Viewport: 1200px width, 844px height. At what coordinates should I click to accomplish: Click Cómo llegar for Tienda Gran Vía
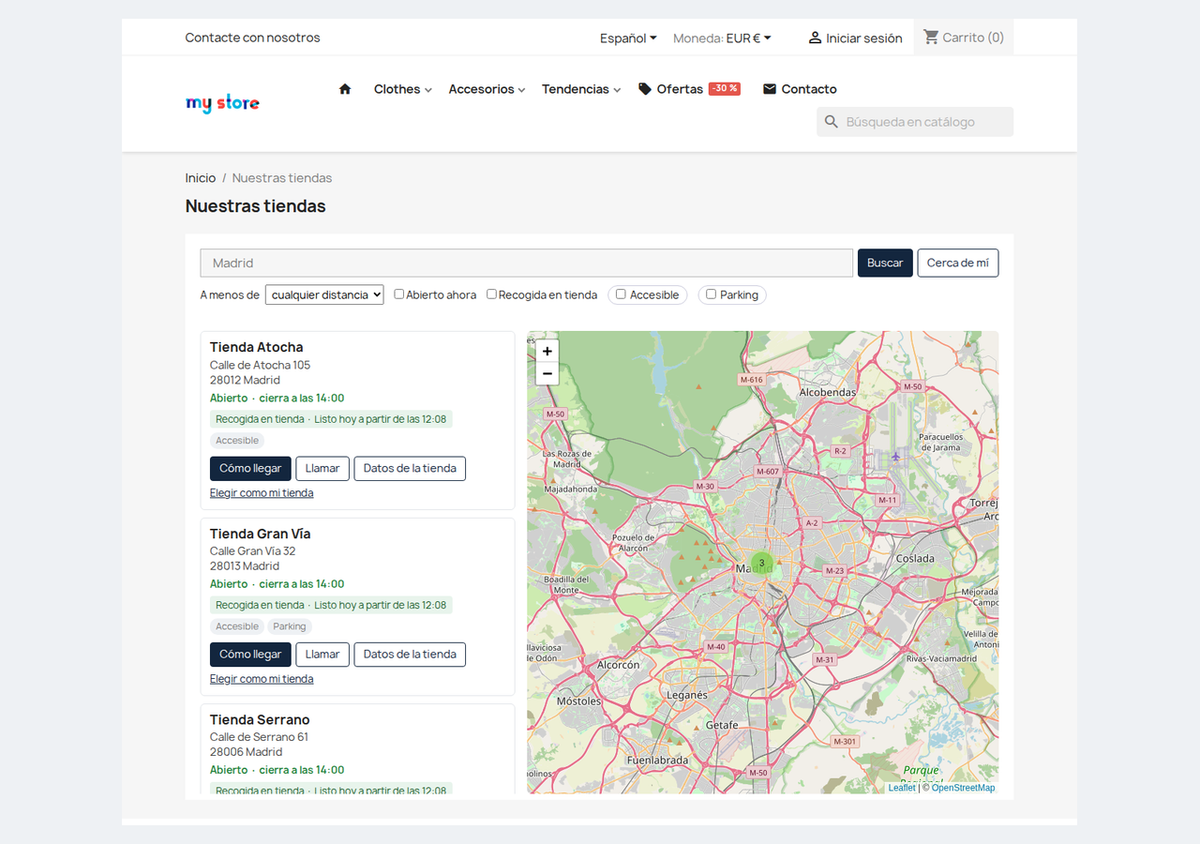pyautogui.click(x=250, y=654)
